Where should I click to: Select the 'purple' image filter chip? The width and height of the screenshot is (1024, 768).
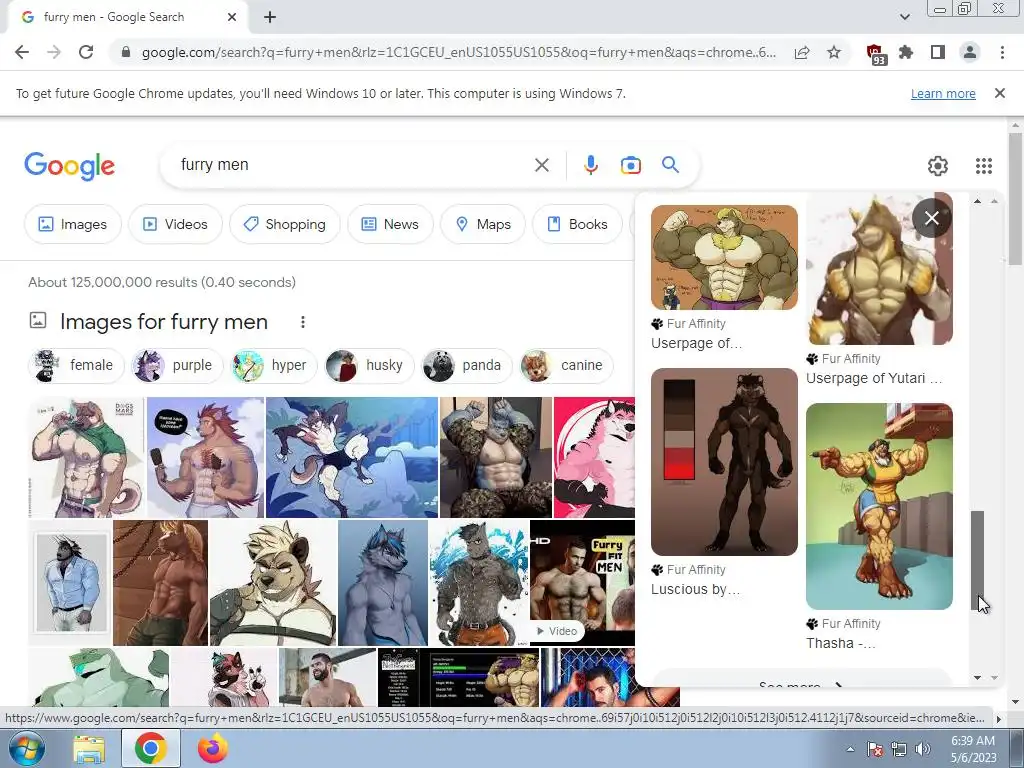click(x=177, y=365)
